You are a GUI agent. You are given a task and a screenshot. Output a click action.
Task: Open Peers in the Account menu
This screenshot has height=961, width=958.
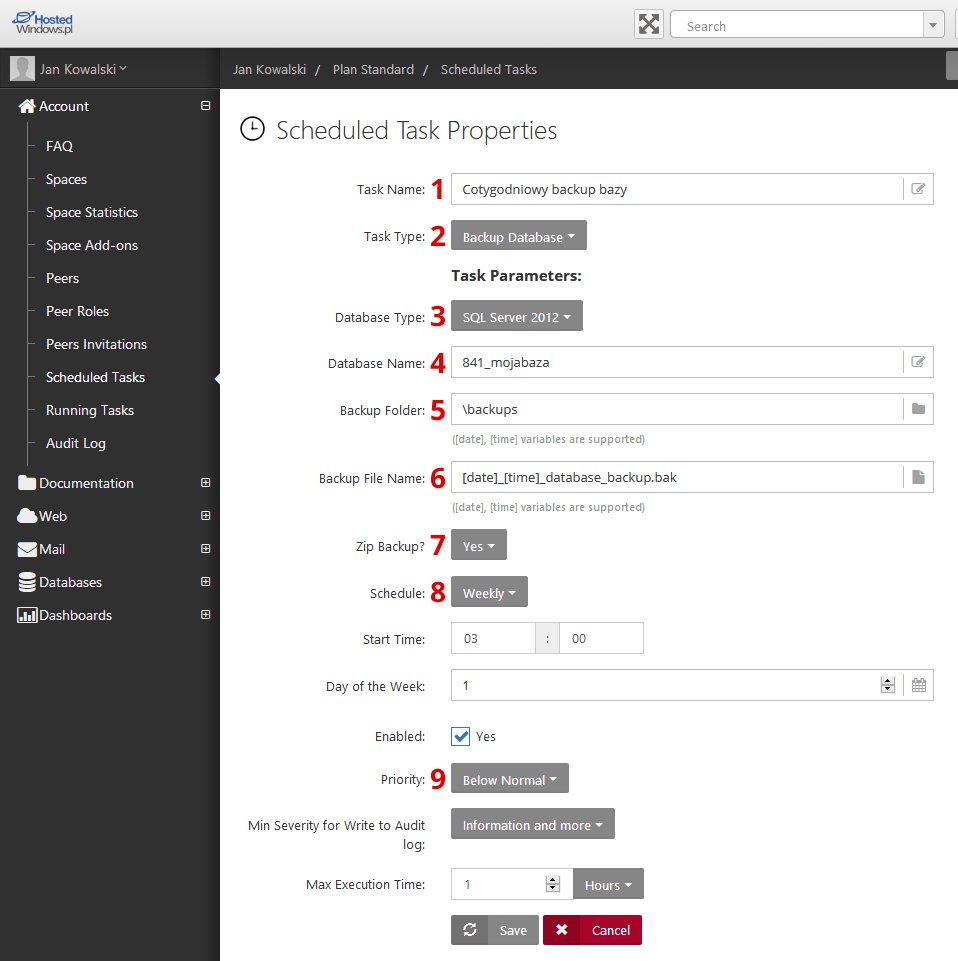pos(63,278)
